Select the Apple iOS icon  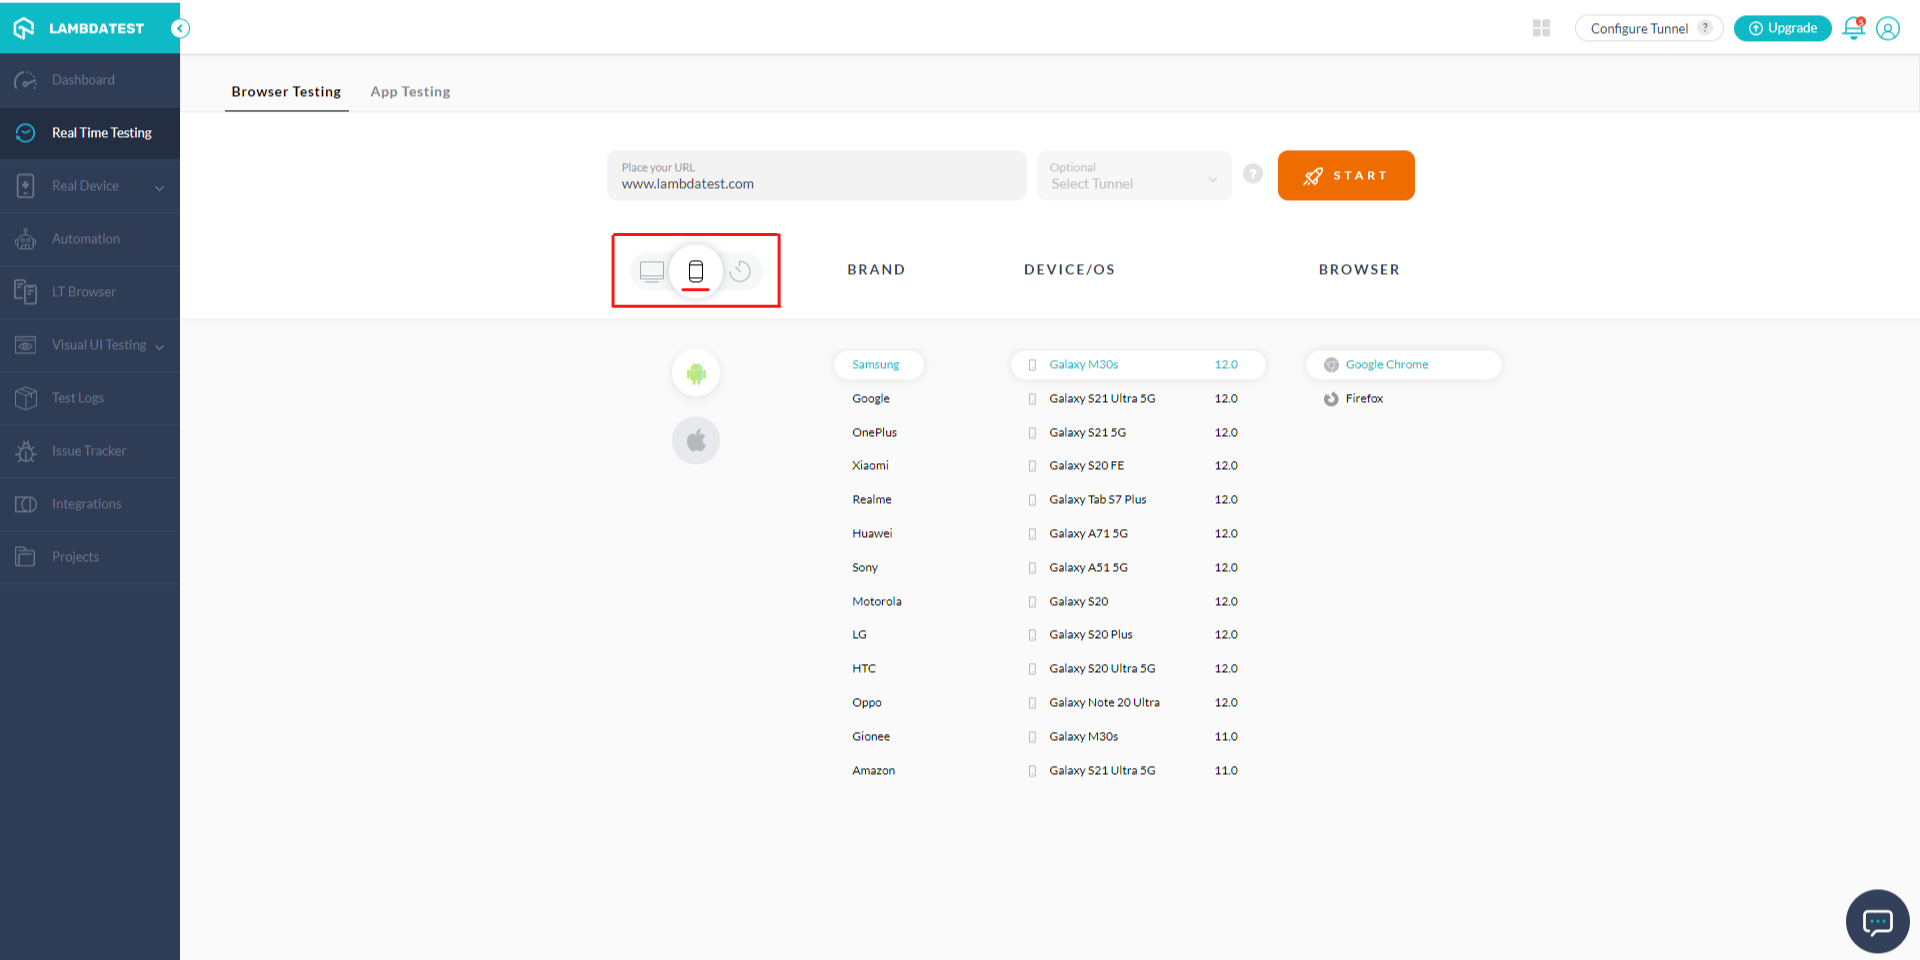click(x=696, y=441)
